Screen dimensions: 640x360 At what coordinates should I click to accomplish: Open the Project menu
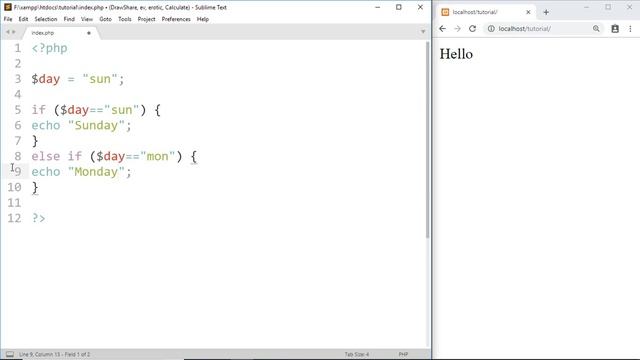click(146, 19)
